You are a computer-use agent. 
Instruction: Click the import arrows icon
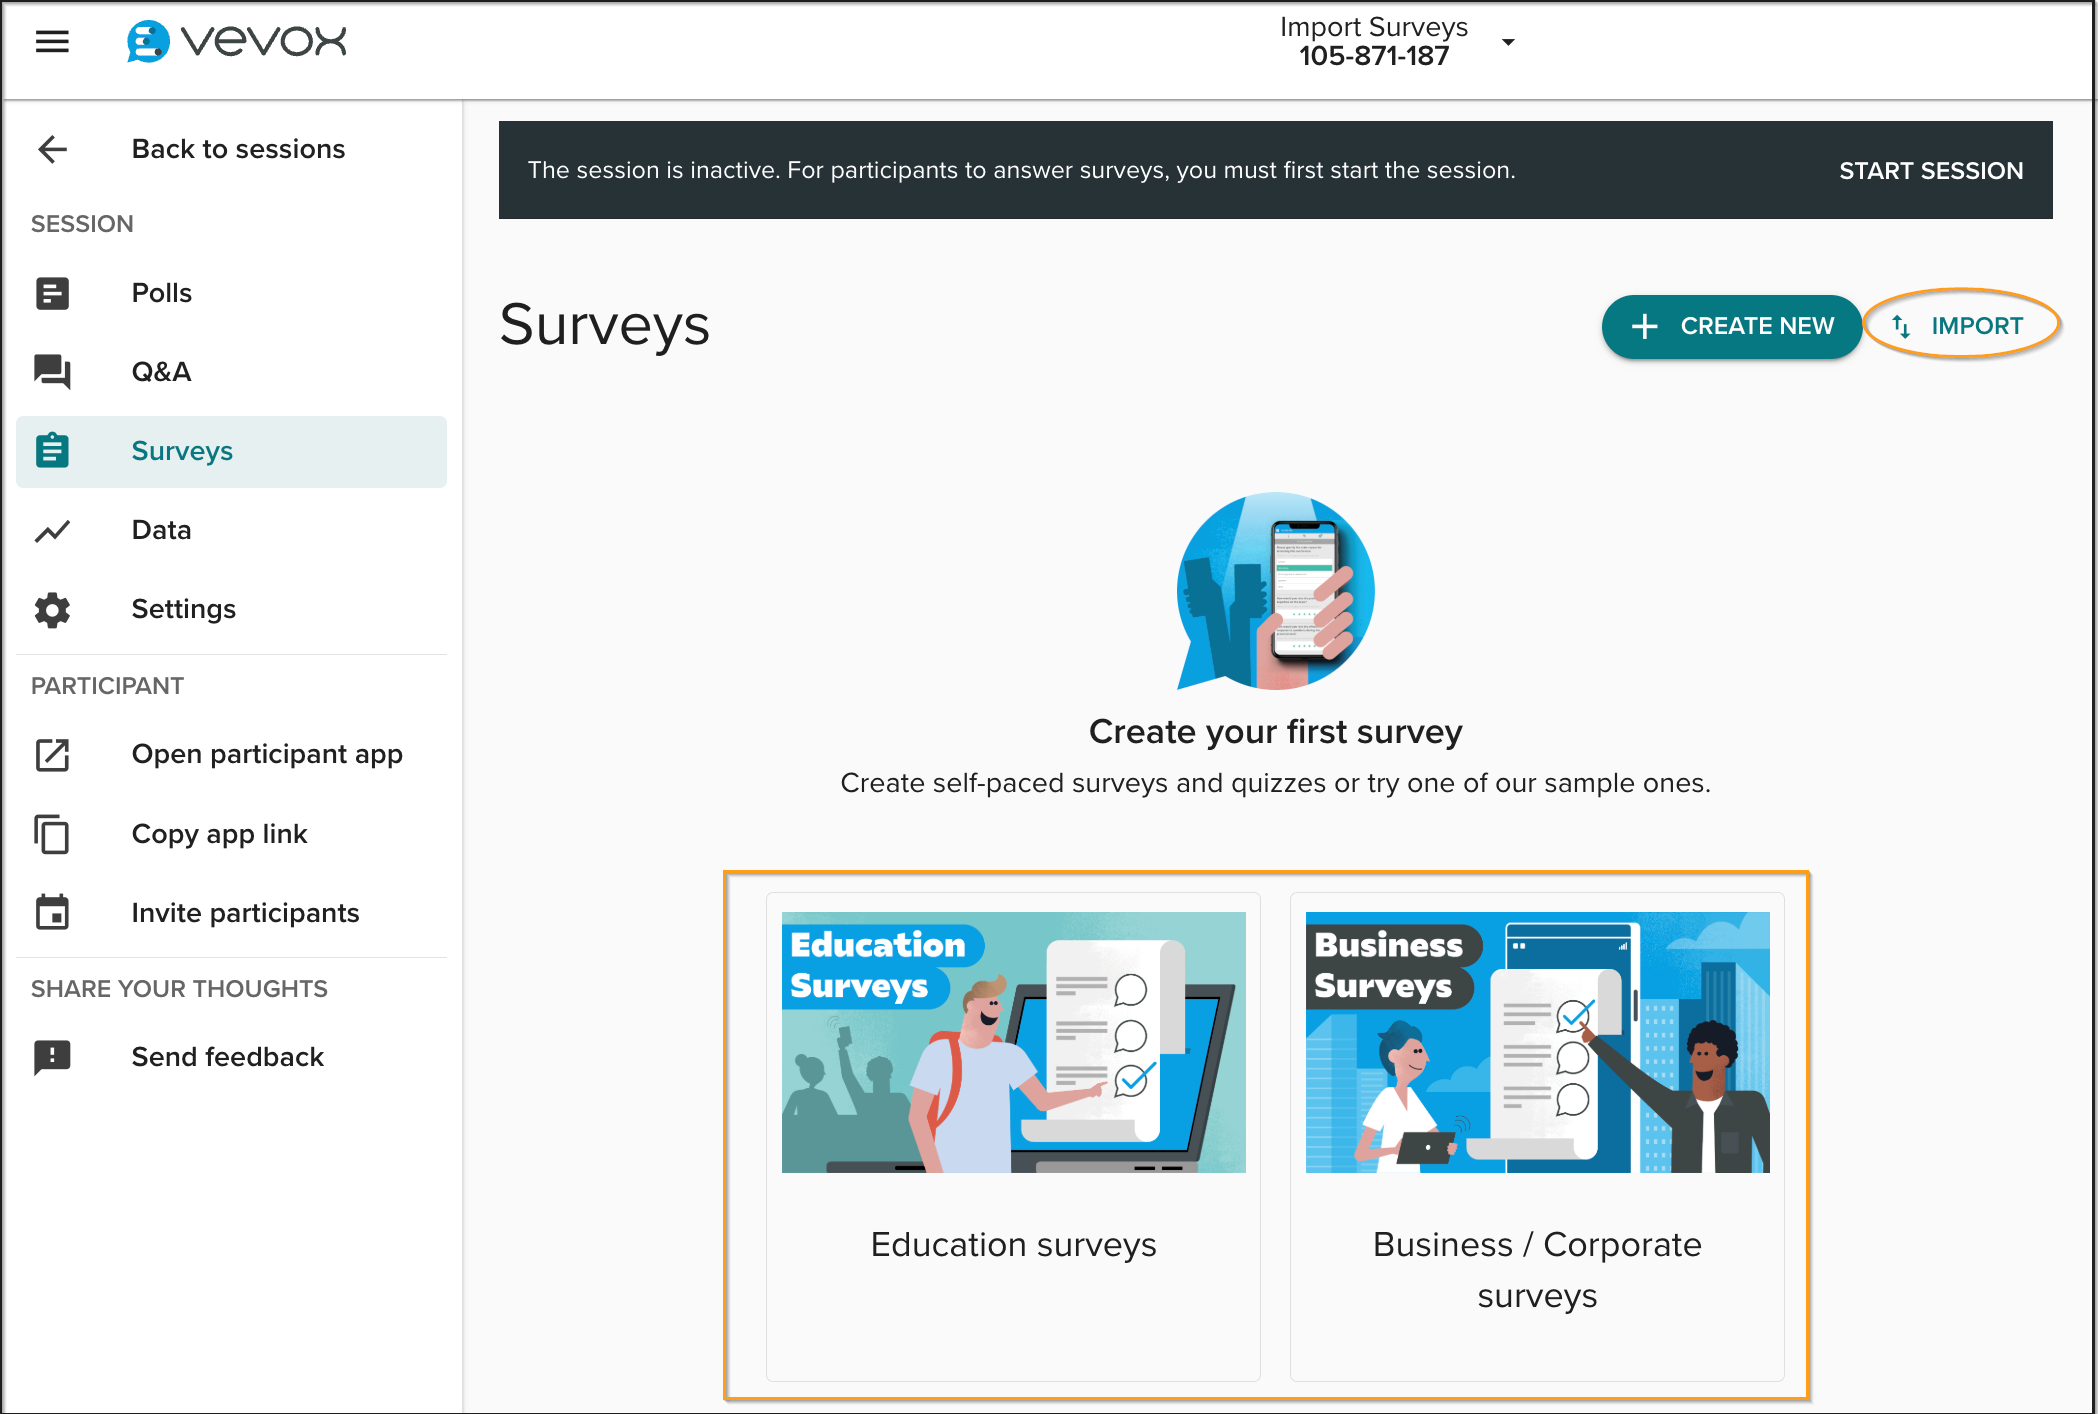pyautogui.click(x=1901, y=326)
